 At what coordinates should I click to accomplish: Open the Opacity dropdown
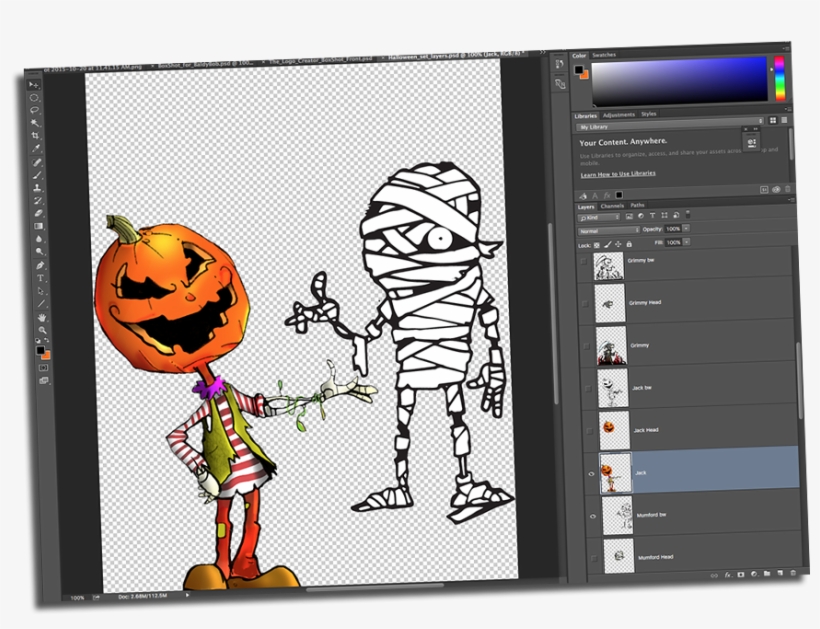(686, 229)
